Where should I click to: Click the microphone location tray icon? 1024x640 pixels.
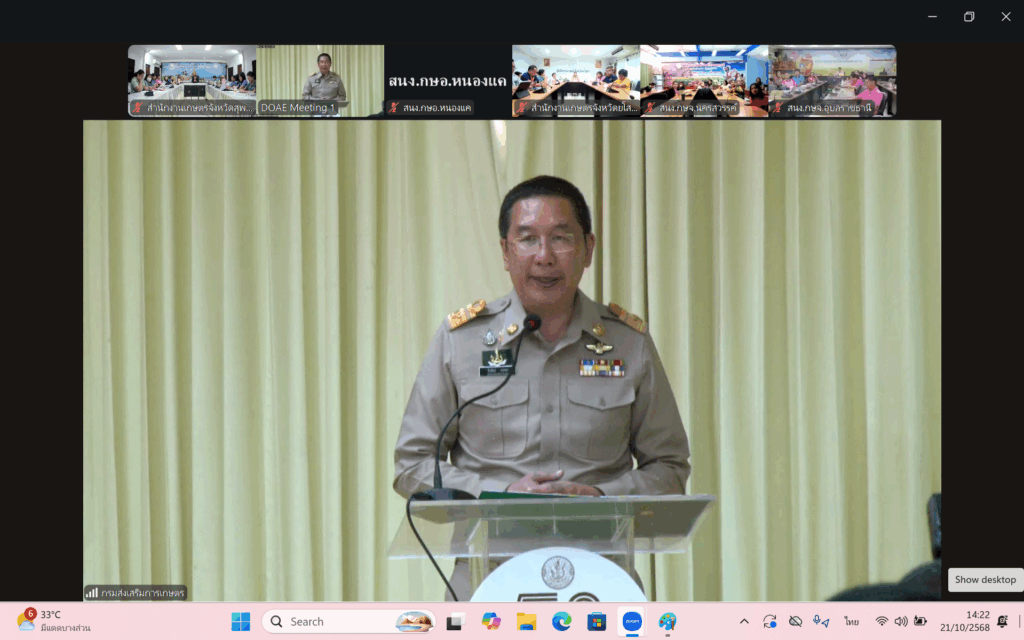click(x=821, y=622)
